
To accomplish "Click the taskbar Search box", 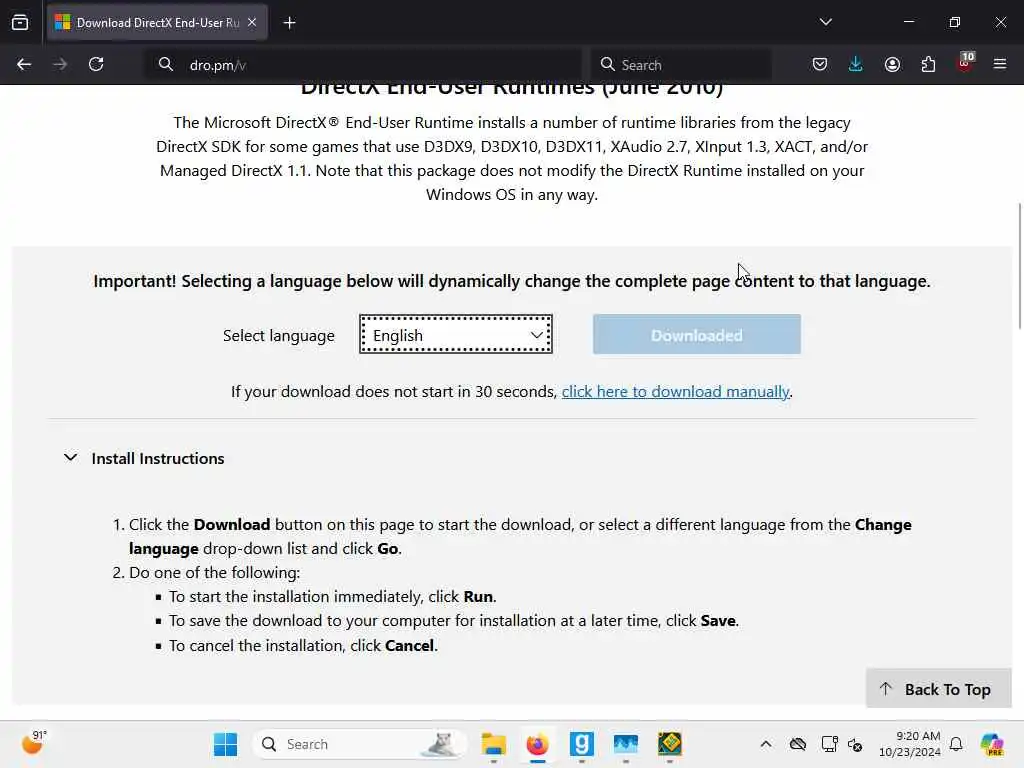I will point(360,744).
